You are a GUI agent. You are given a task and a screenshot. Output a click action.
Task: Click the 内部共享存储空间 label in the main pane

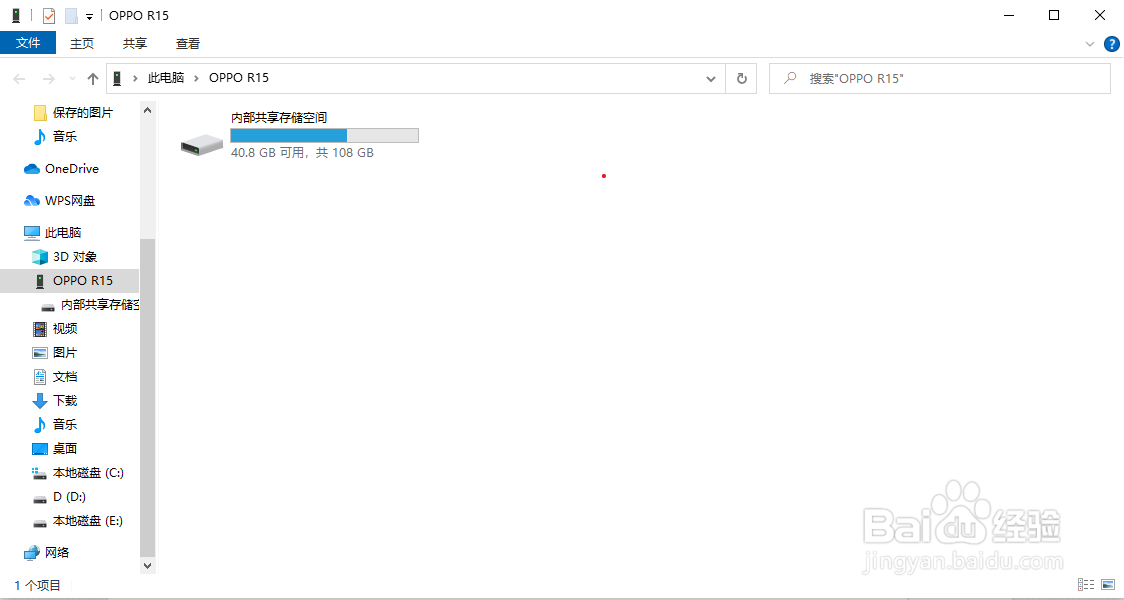(x=279, y=118)
